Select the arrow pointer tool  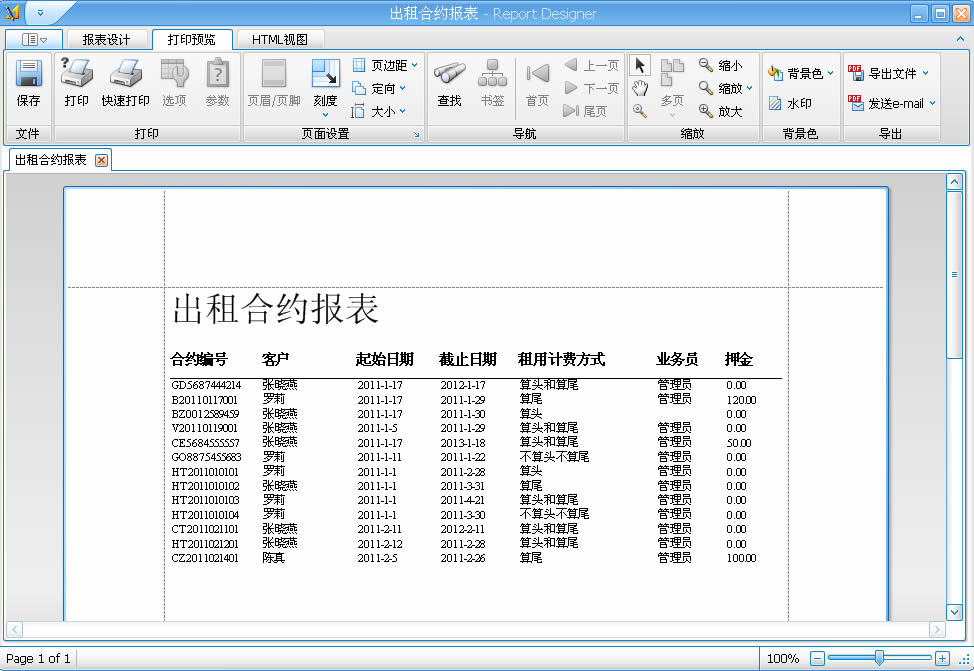click(640, 65)
